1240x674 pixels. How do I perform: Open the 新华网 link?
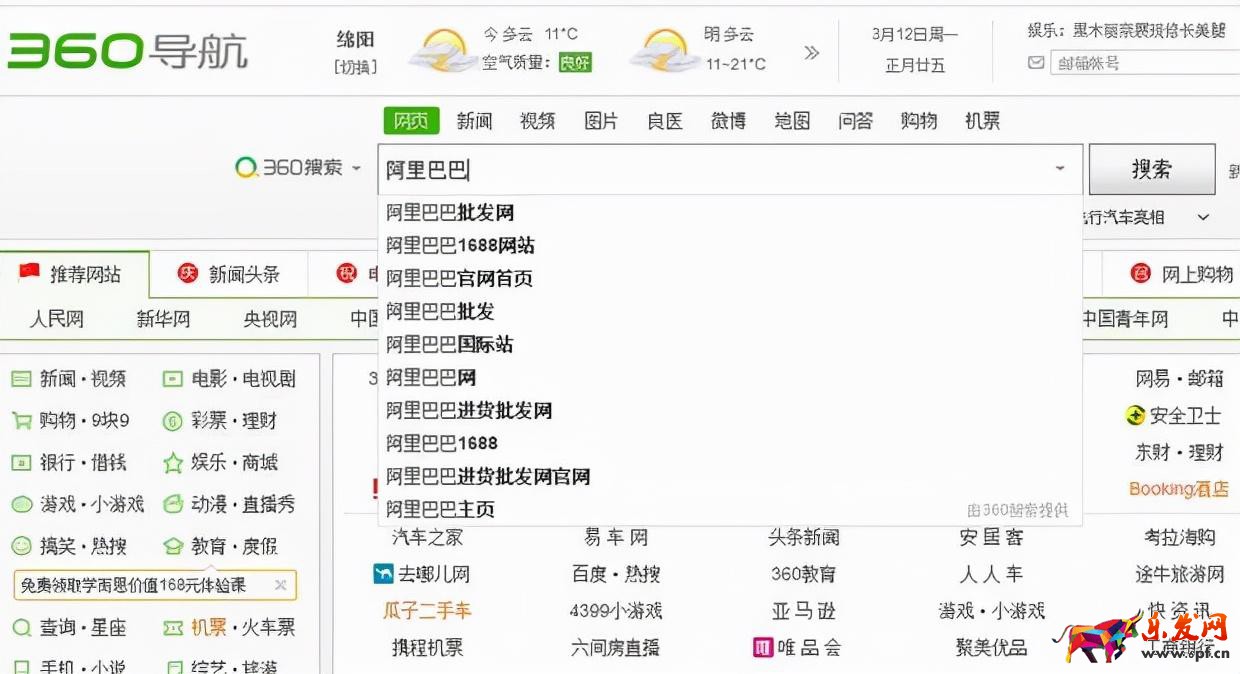tap(163, 319)
